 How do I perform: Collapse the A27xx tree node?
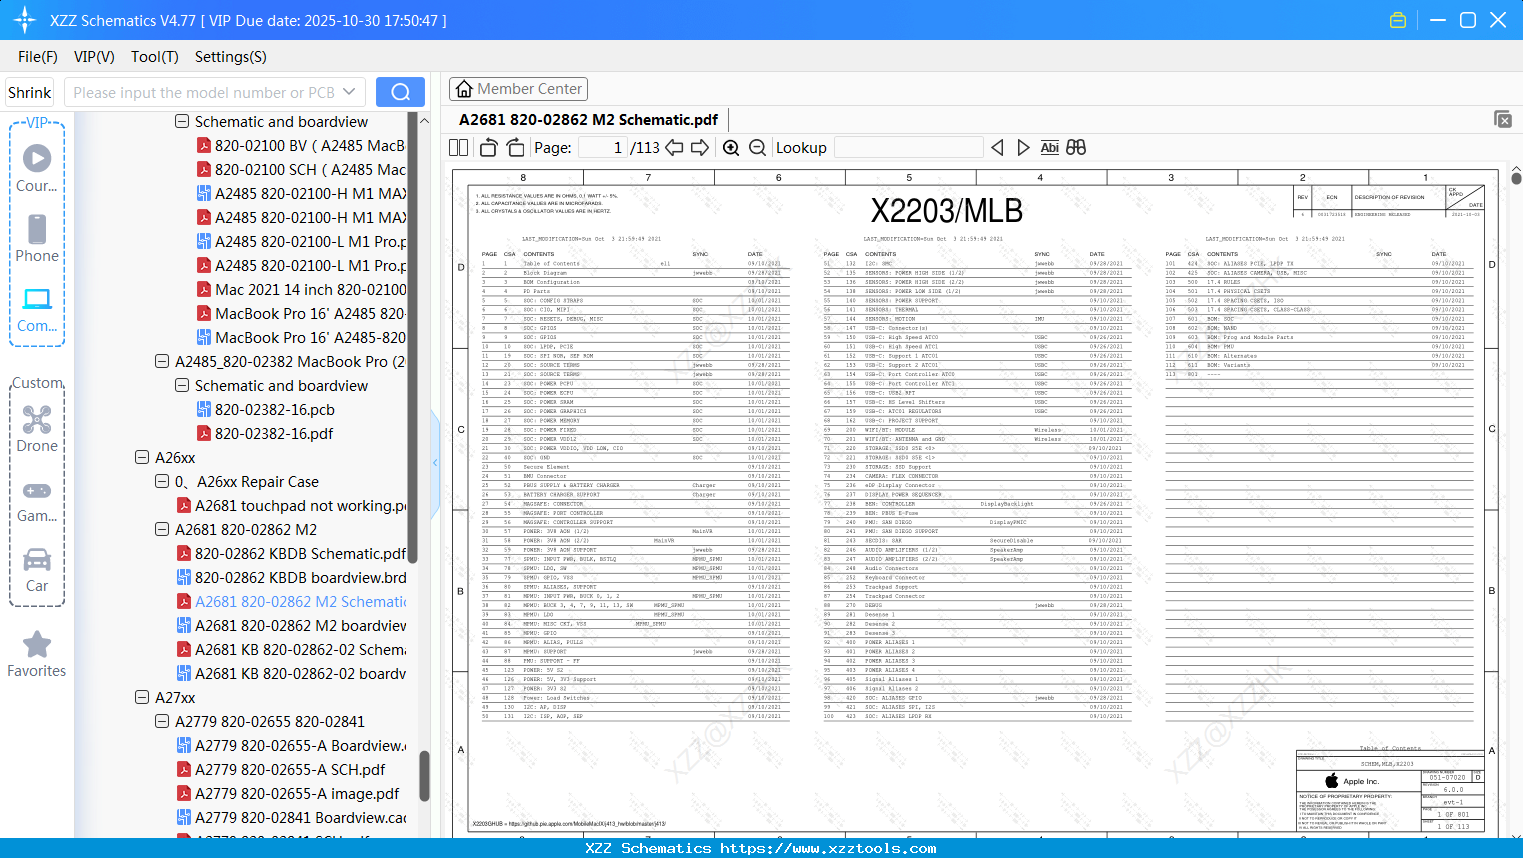[142, 697]
